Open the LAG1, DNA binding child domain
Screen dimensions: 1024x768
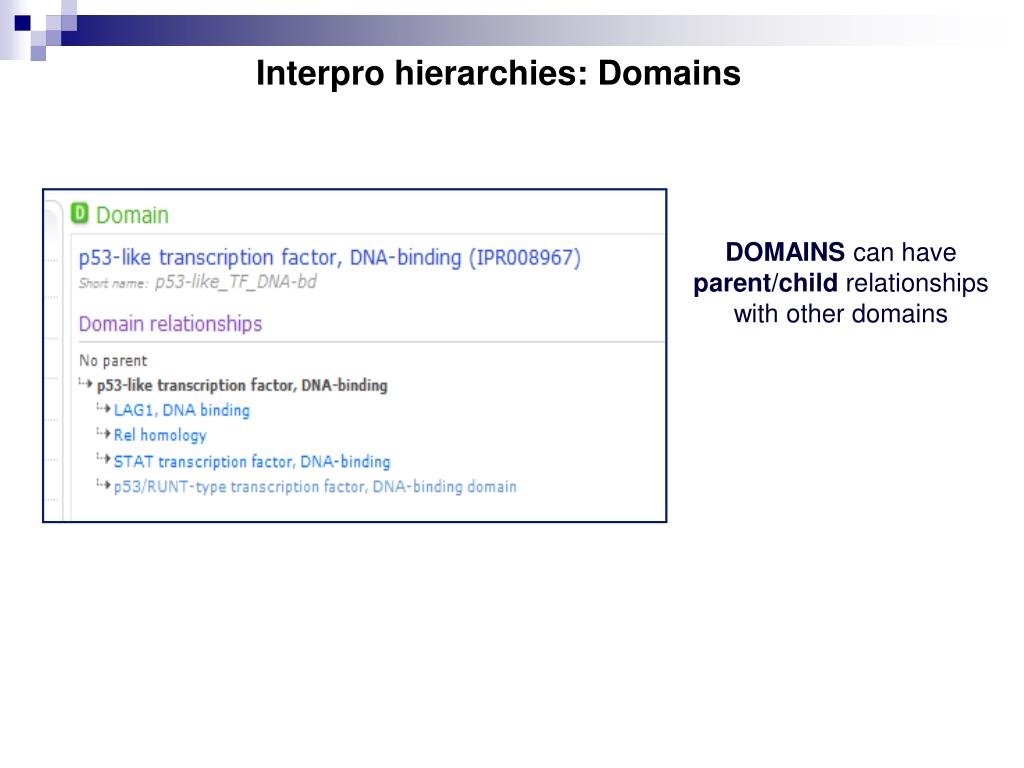[182, 410]
